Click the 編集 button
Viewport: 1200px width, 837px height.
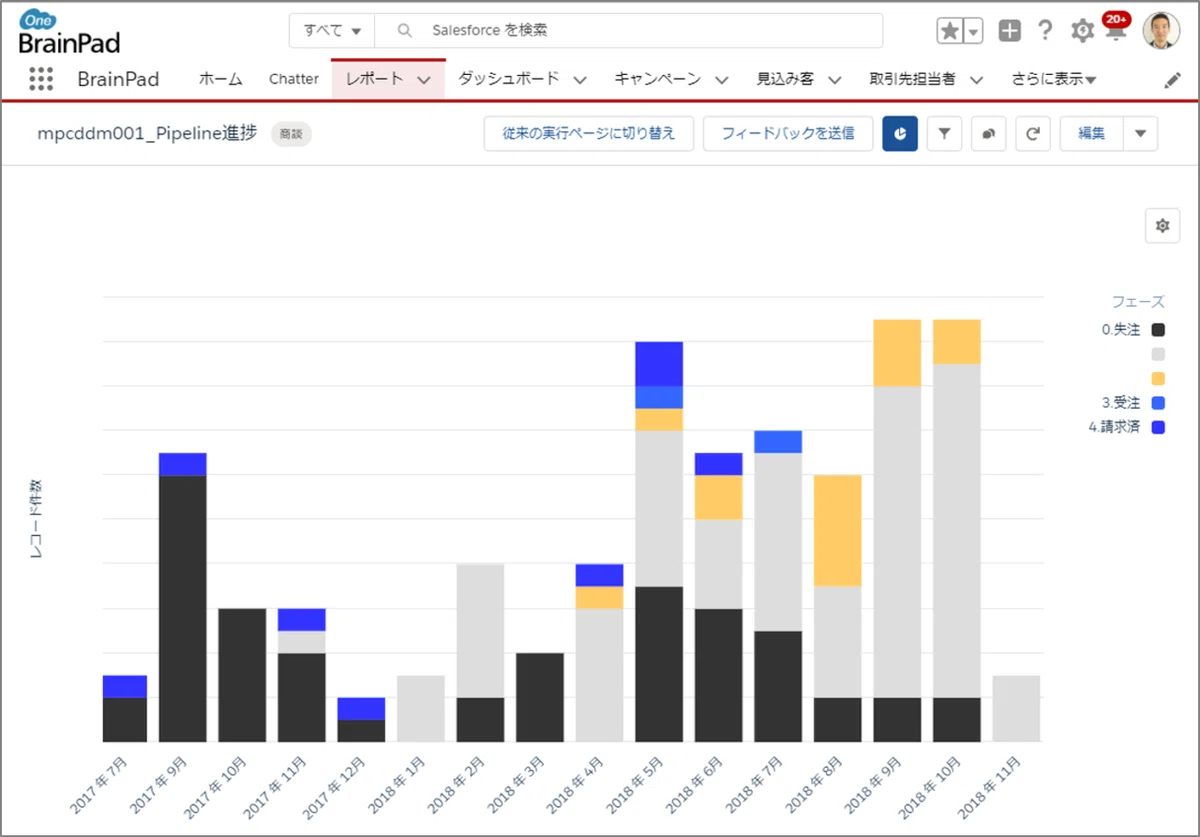(1091, 133)
